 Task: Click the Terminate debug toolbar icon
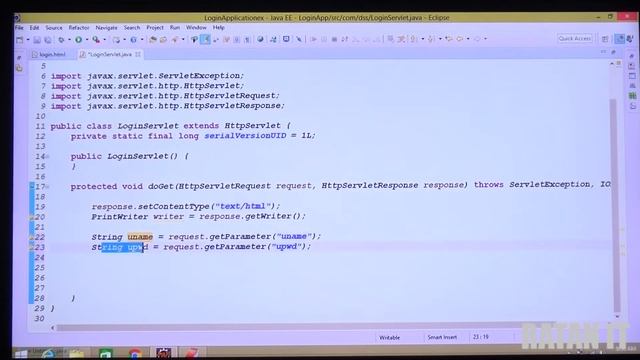(334, 39)
